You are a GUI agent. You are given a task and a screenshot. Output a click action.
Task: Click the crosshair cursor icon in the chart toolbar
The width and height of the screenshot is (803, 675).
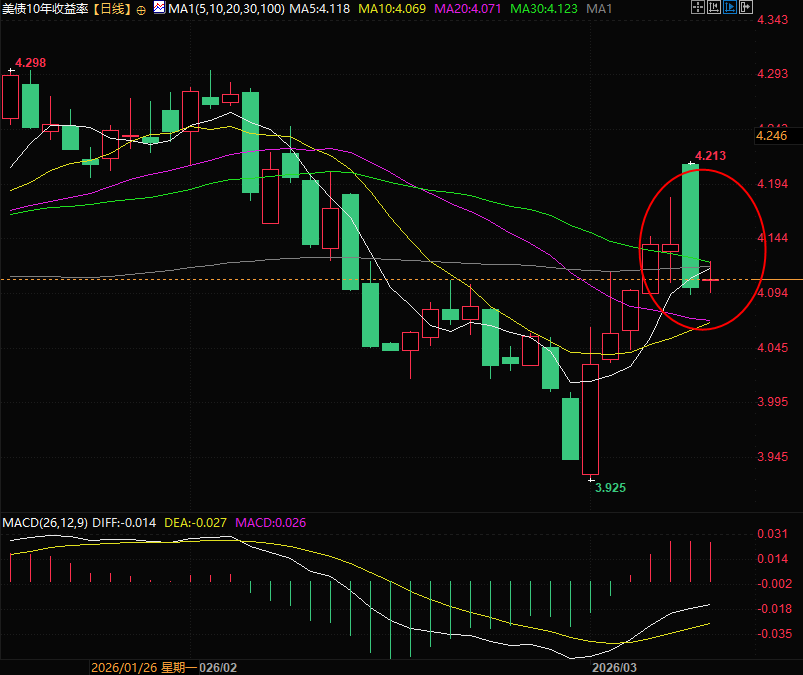coord(698,7)
